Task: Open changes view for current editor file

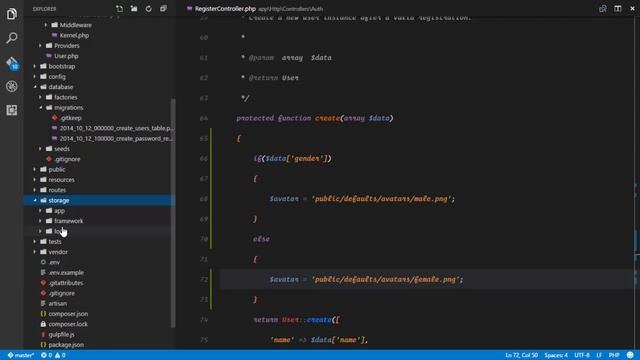Action: pyautogui.click(x=602, y=9)
